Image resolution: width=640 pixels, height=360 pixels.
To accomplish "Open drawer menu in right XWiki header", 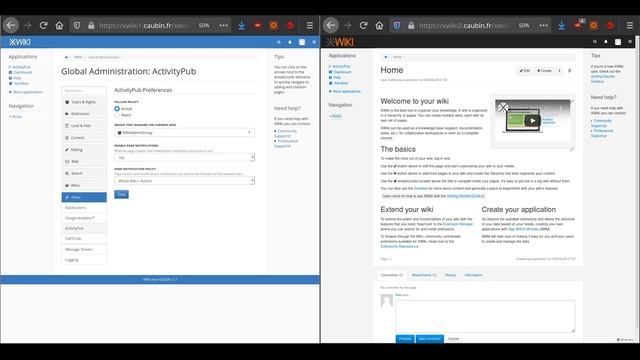I will (630, 42).
